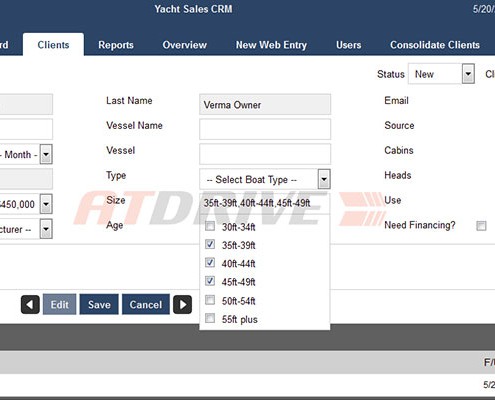This screenshot has width=495, height=400.
Task: Tick the 50ft-54ft checkbox
Action: coord(210,300)
